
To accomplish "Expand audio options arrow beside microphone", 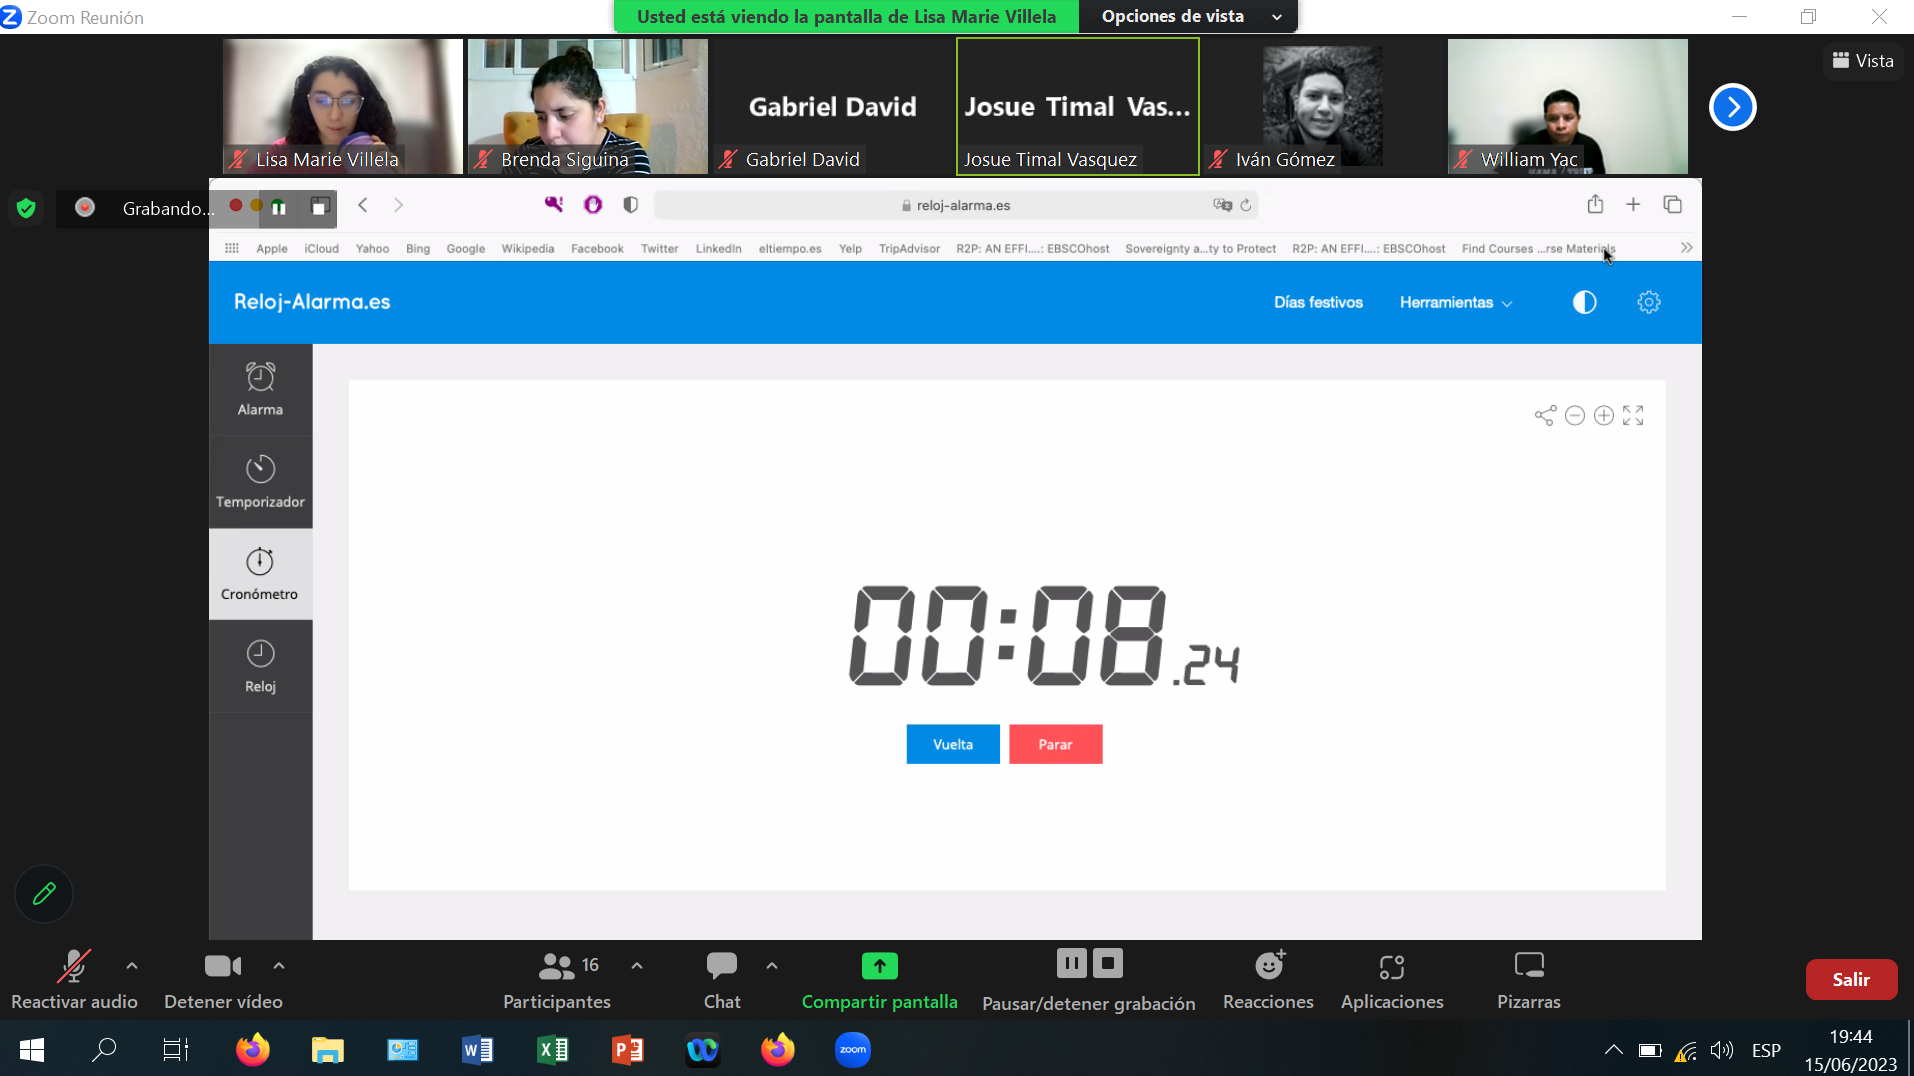I will (132, 966).
